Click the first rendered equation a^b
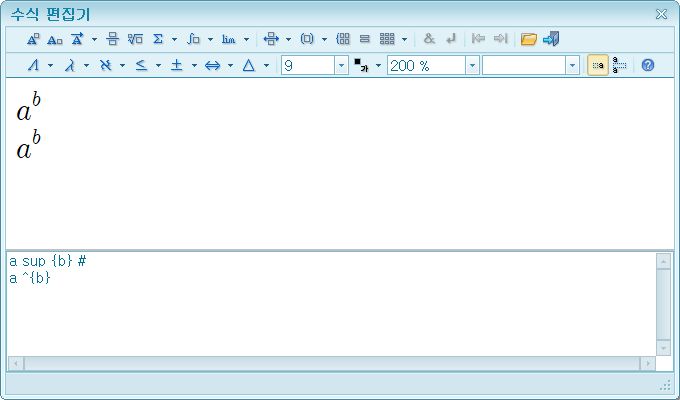This screenshot has width=680, height=400. tap(29, 107)
